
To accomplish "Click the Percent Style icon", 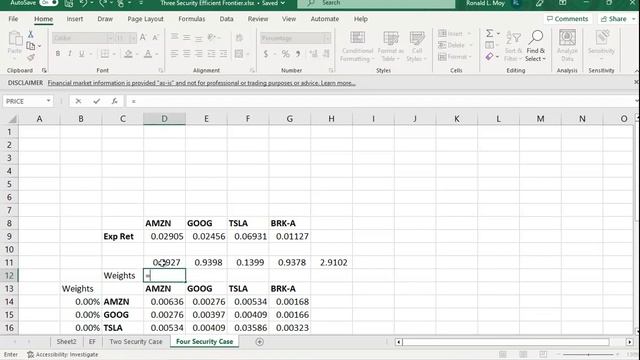I will (x=285, y=54).
